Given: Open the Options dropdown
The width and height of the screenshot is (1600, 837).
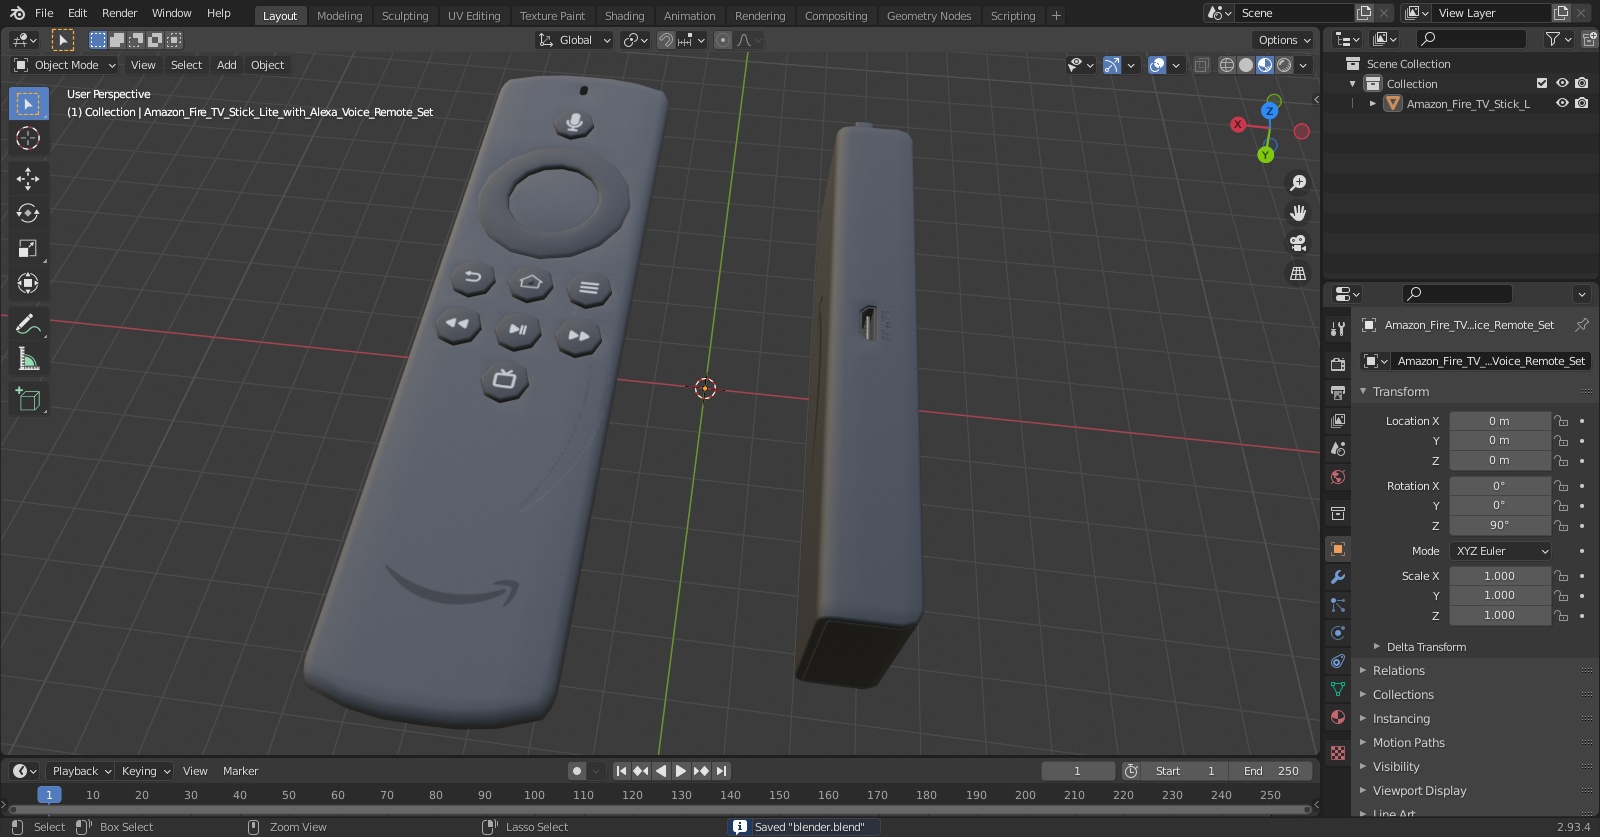Looking at the screenshot, I should (x=1284, y=40).
